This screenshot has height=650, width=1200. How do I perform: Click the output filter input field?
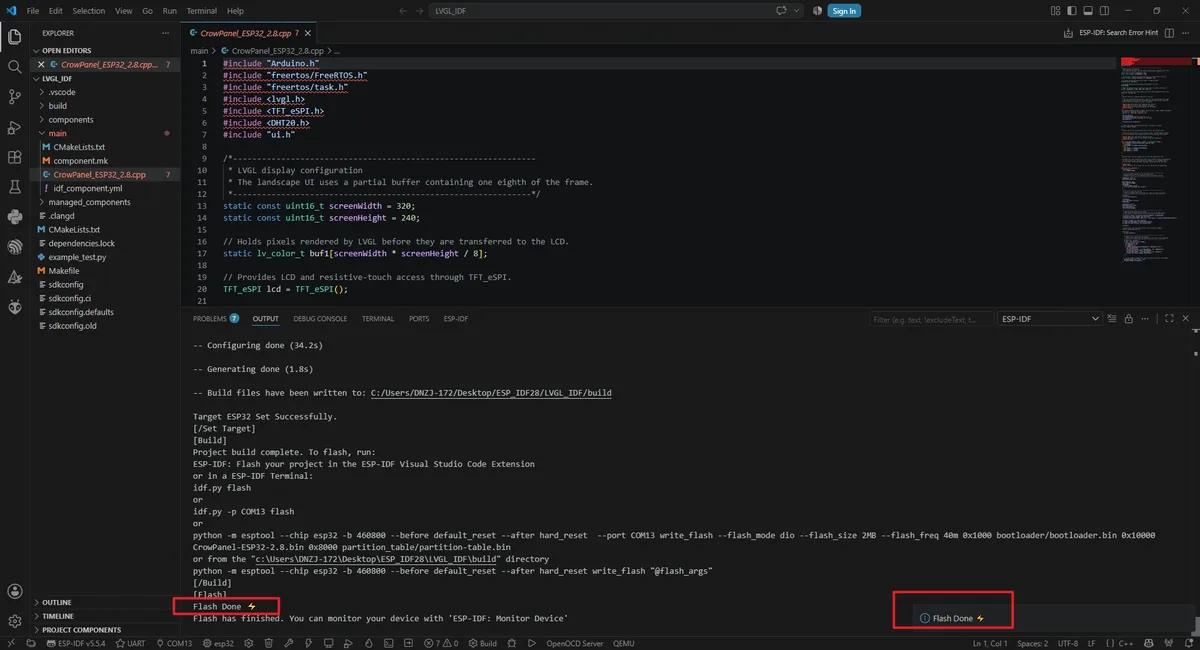pos(930,319)
